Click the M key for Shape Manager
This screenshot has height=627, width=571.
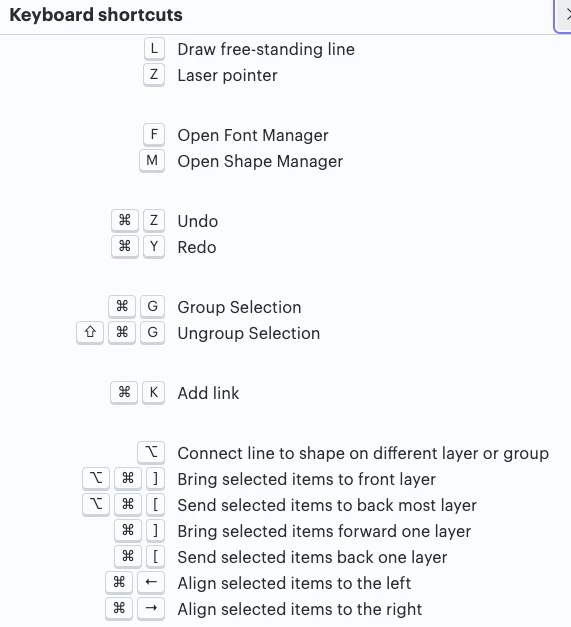tap(152, 161)
